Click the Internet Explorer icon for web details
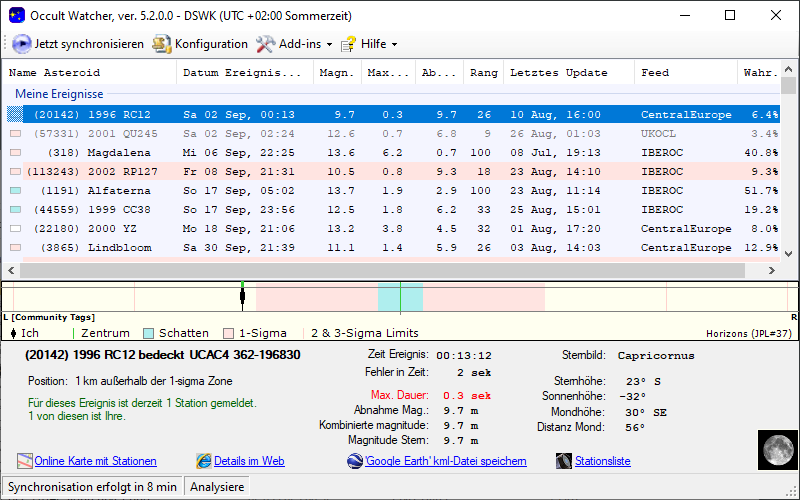800x500 pixels. click(x=204, y=461)
